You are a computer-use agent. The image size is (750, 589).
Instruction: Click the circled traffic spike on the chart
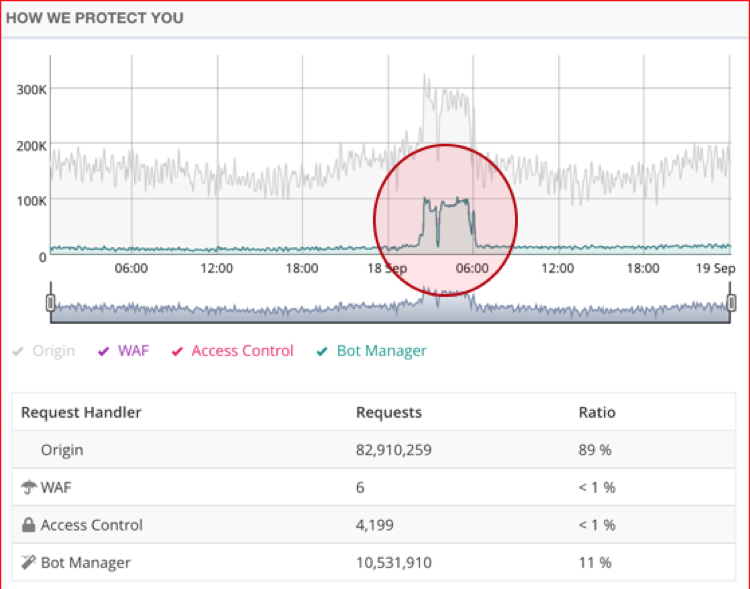click(x=445, y=218)
